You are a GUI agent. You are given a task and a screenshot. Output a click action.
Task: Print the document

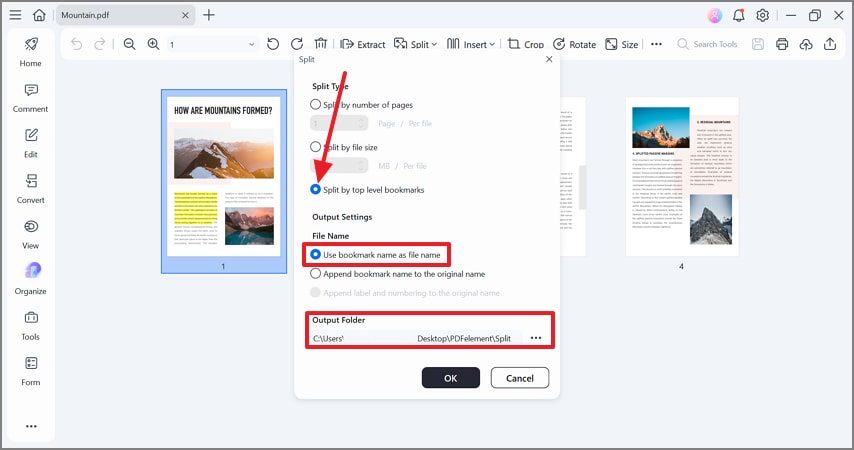tap(782, 44)
